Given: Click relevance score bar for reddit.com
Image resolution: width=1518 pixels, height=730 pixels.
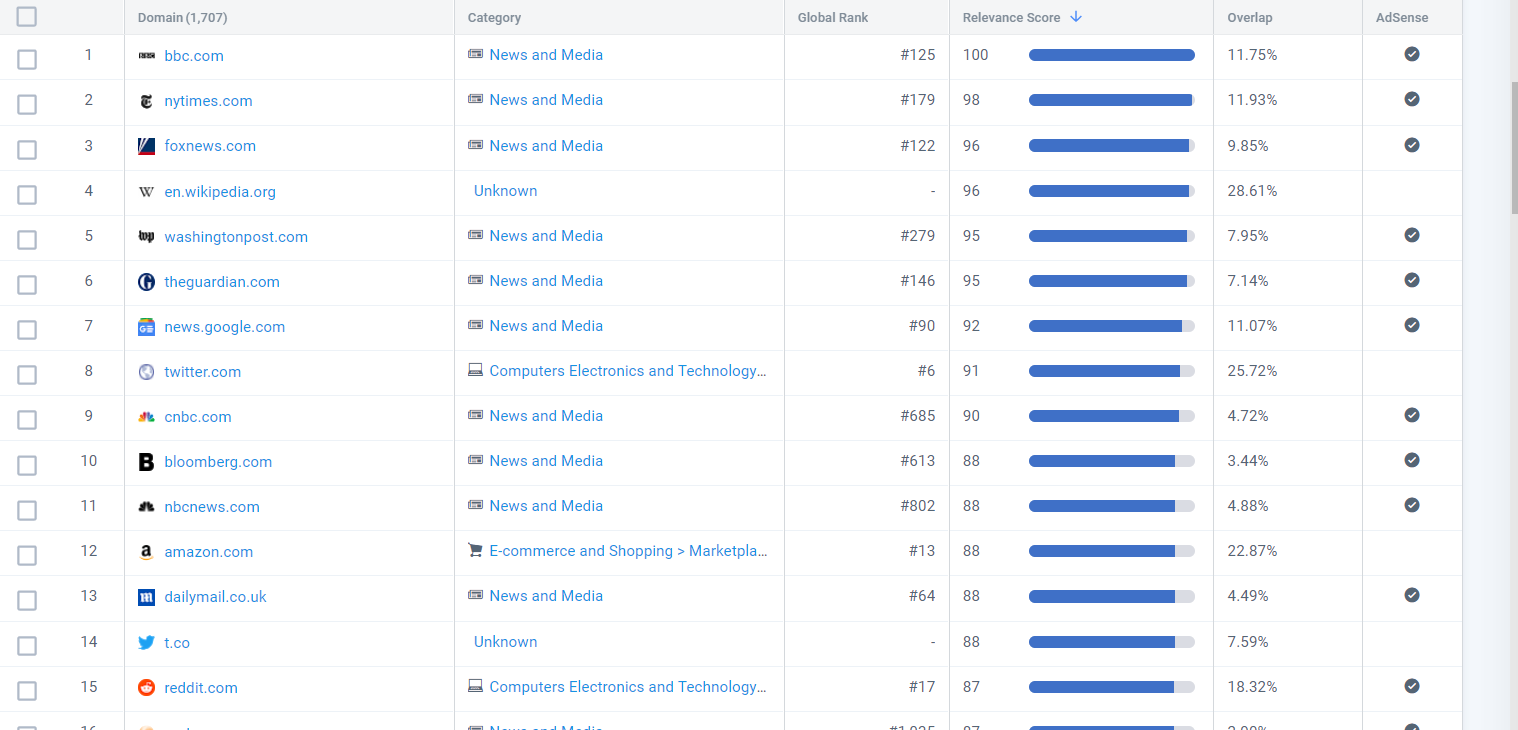Looking at the screenshot, I should tap(1112, 687).
